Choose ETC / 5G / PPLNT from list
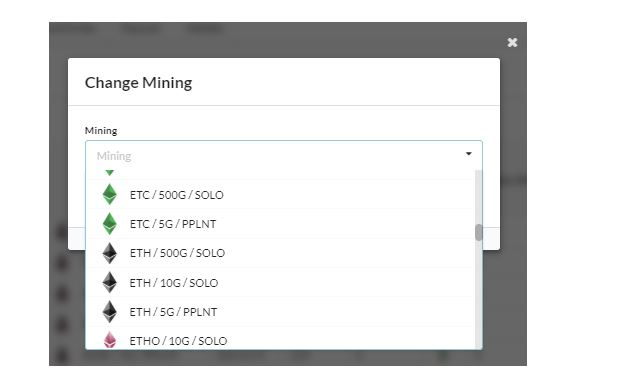Viewport: 625px width, 376px height. click(x=280, y=224)
